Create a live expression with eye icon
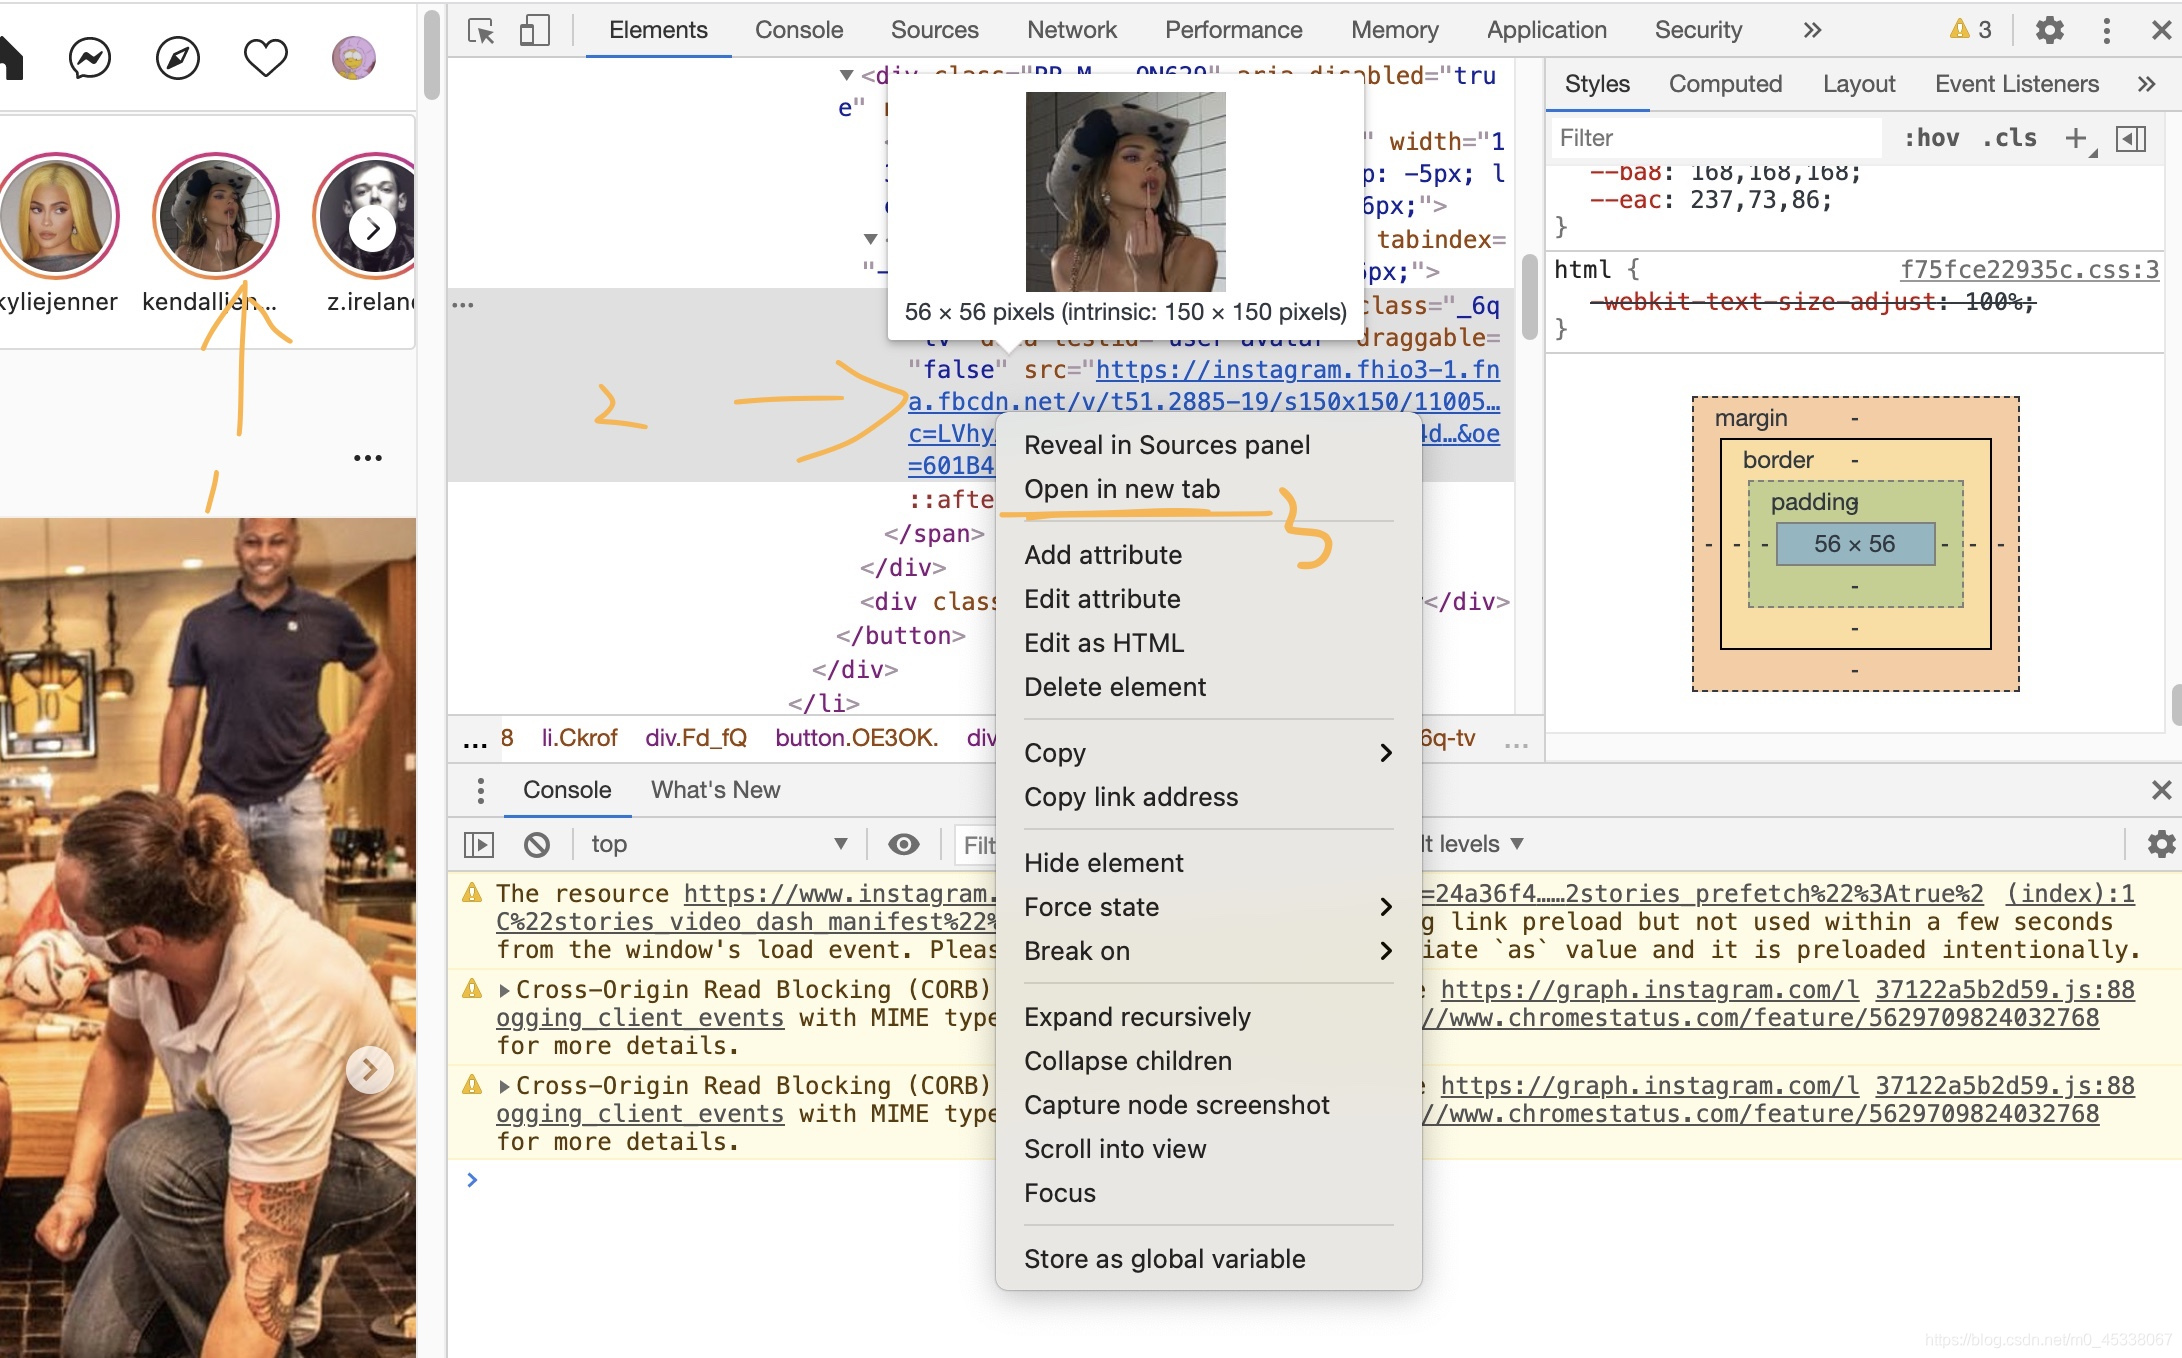The height and width of the screenshot is (1358, 2182). click(904, 845)
